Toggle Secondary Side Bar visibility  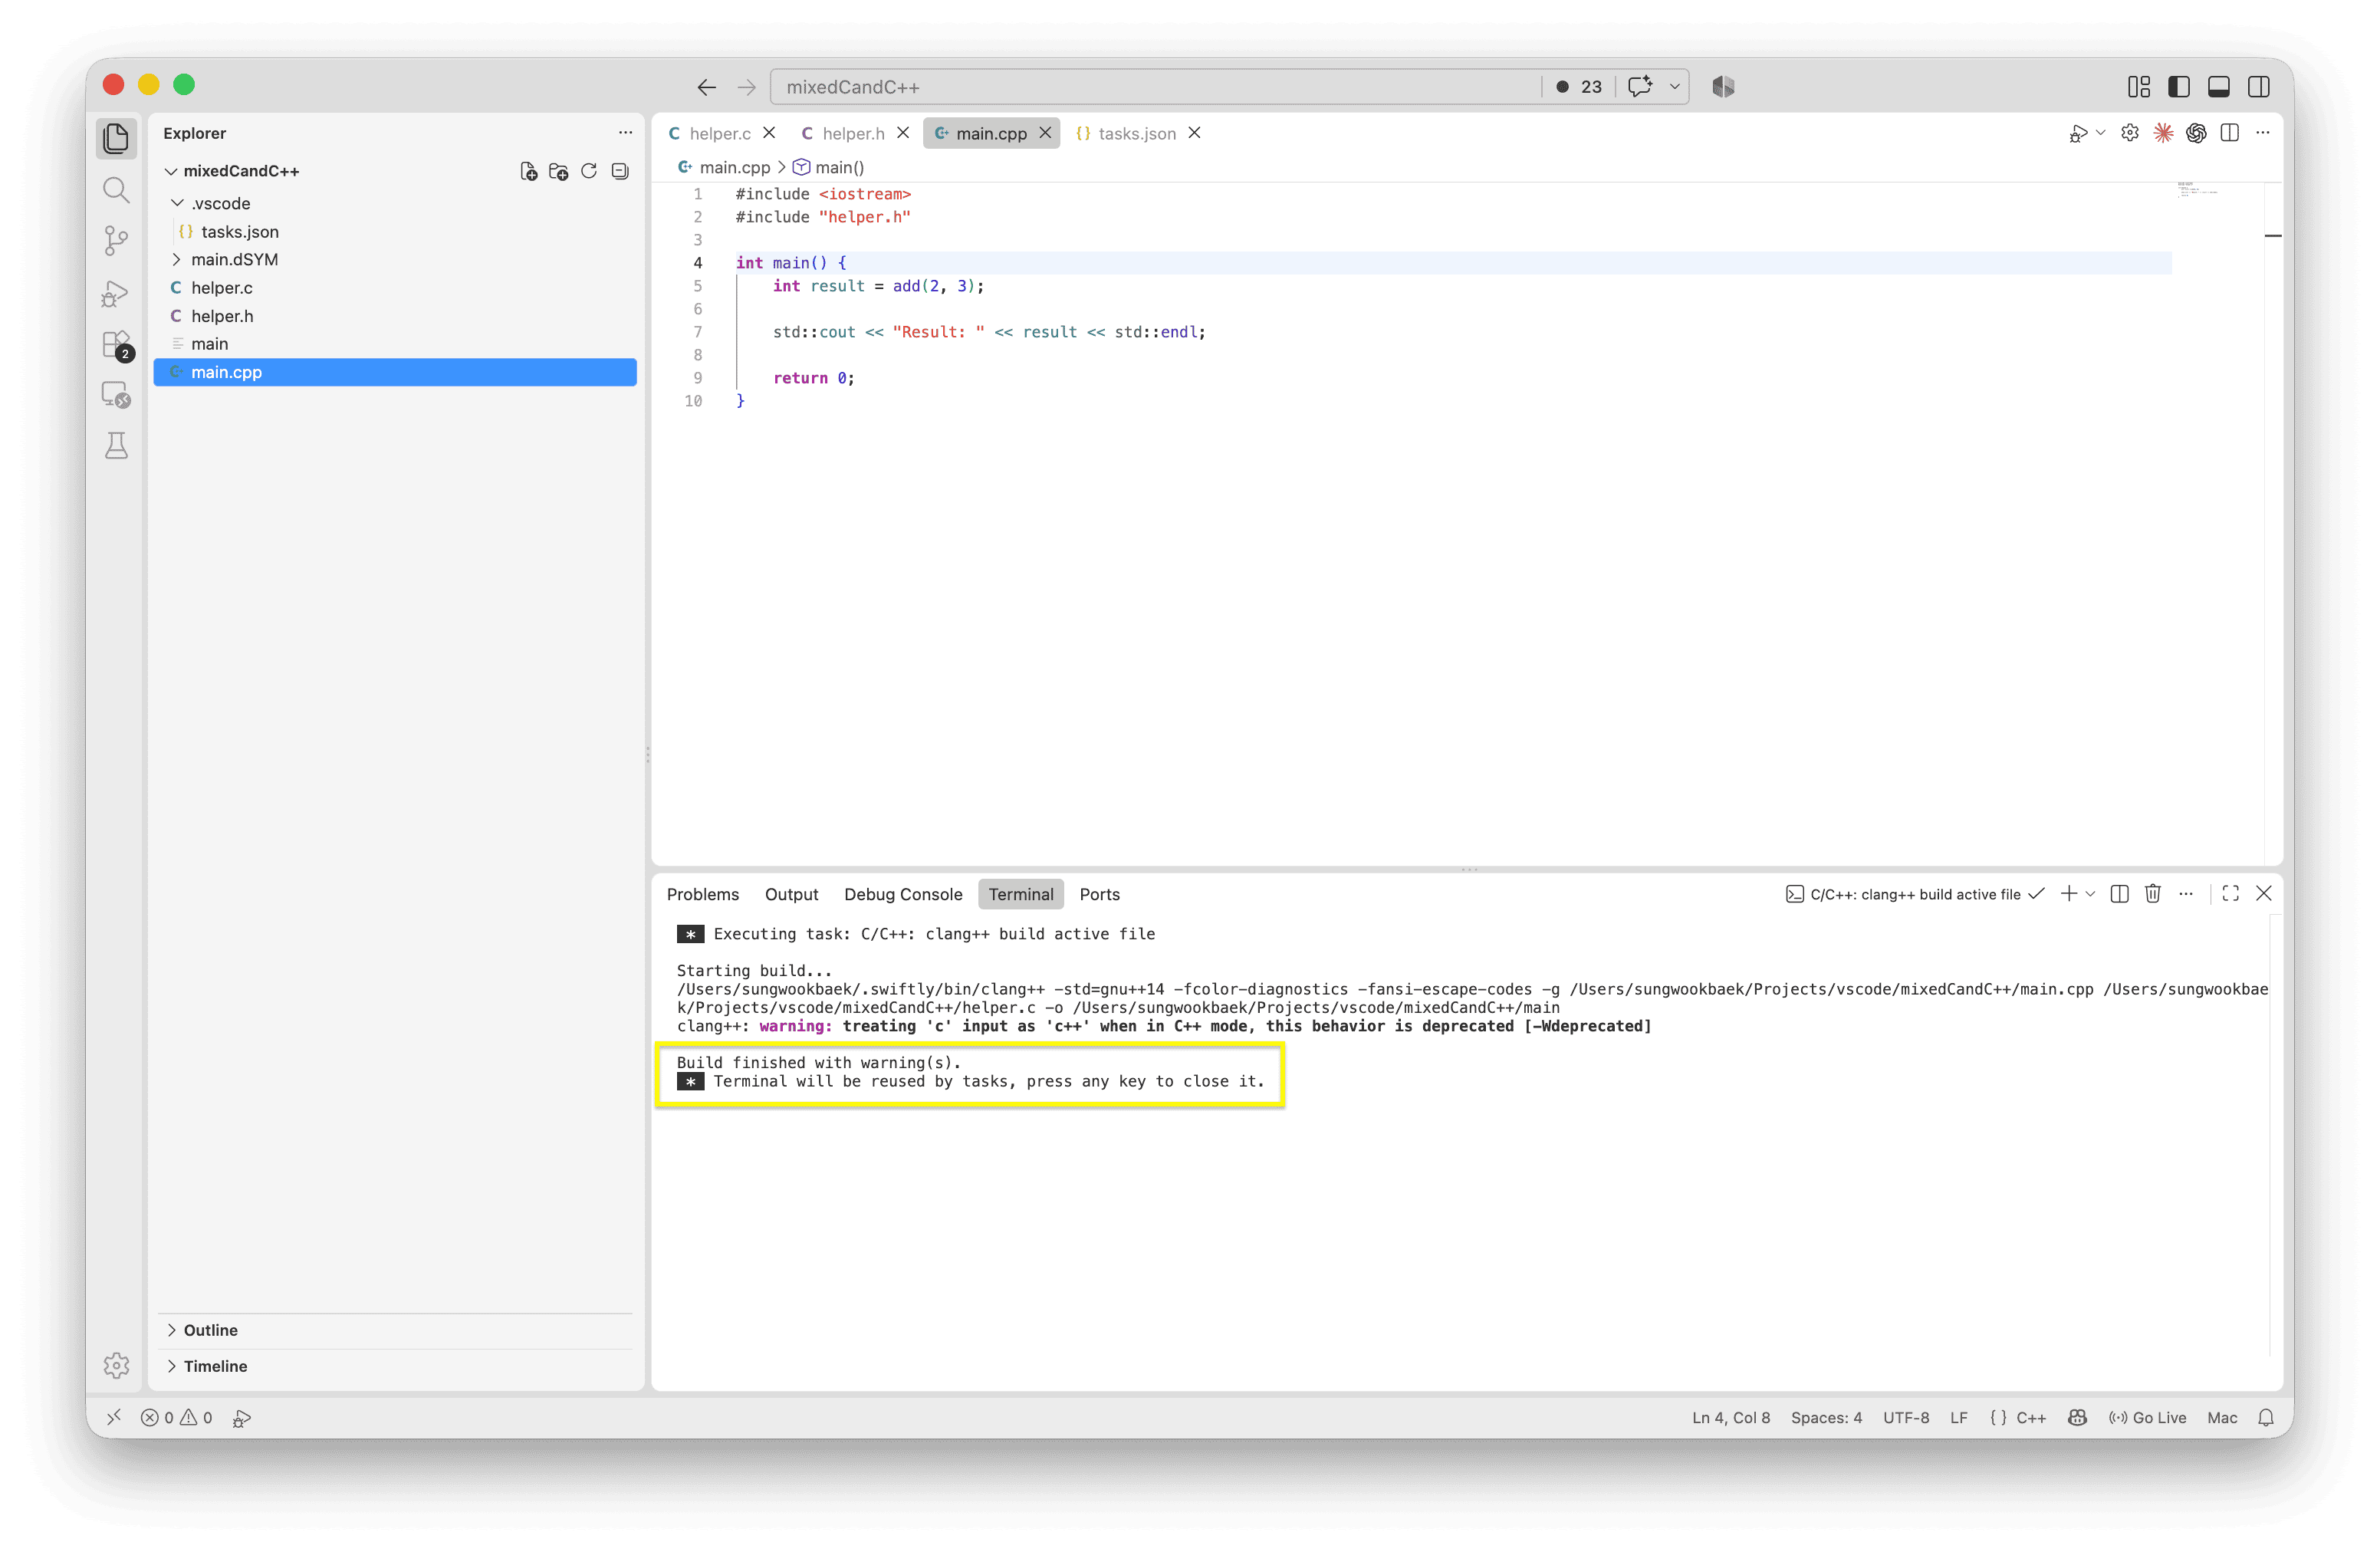[2258, 87]
